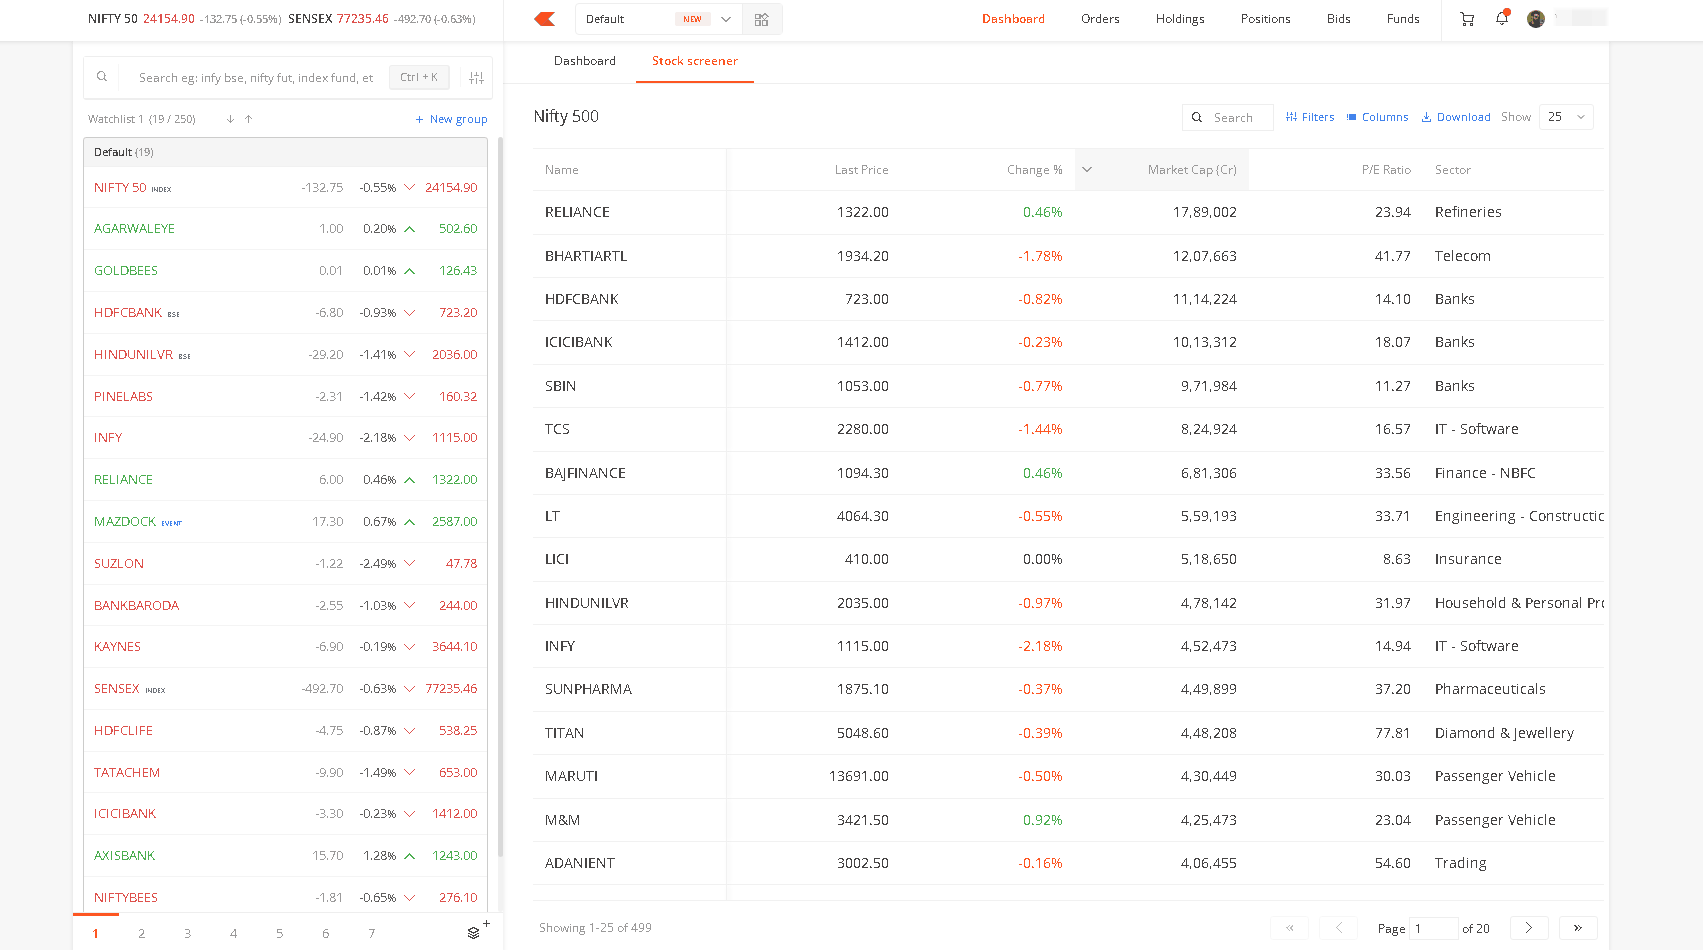This screenshot has height=950, width=1703.
Task: Open the widgets layout icon beside Default
Action: pyautogui.click(x=762, y=19)
